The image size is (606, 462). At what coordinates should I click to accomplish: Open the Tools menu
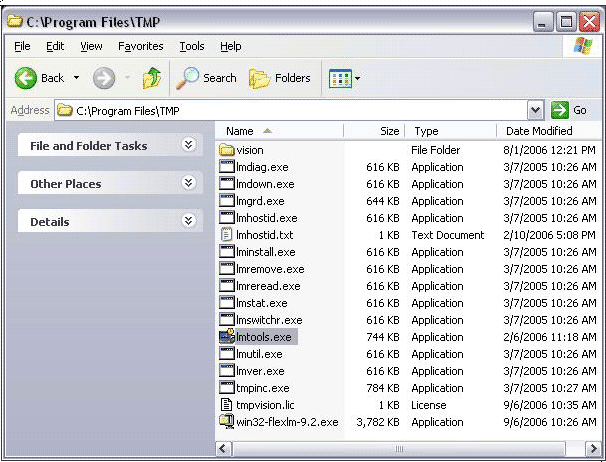[x=191, y=46]
